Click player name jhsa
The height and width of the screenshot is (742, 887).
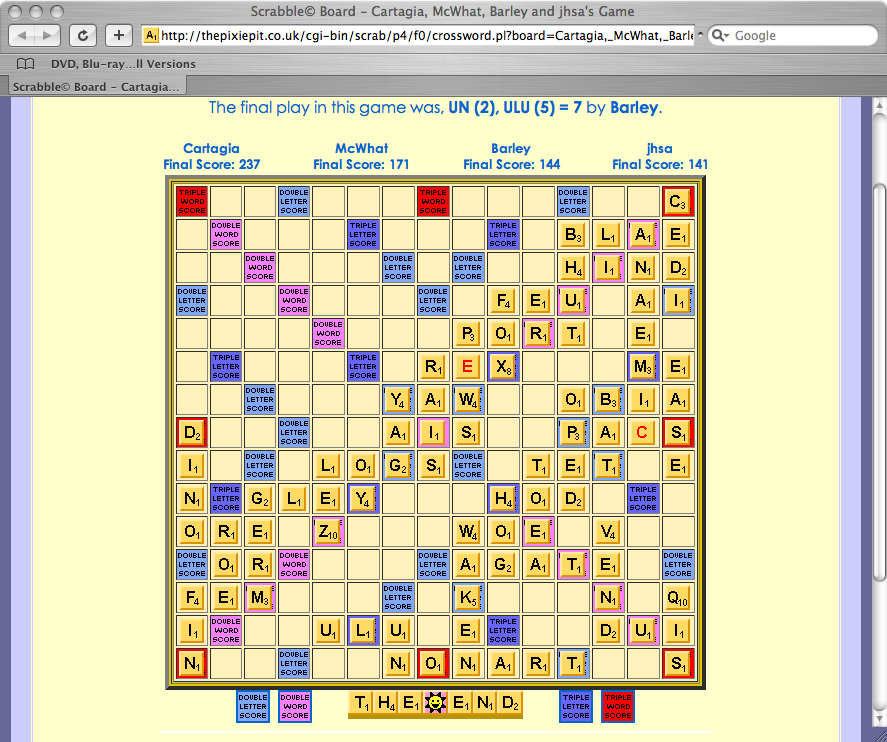660,149
